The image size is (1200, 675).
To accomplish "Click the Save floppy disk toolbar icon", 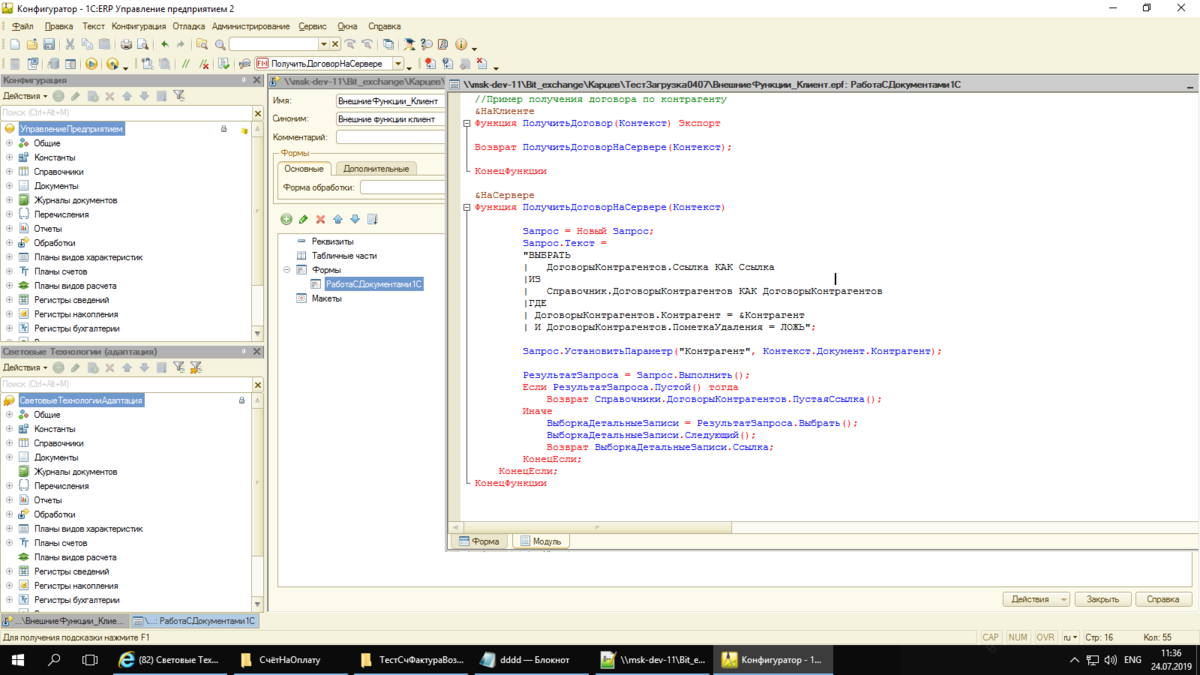I will (x=49, y=45).
